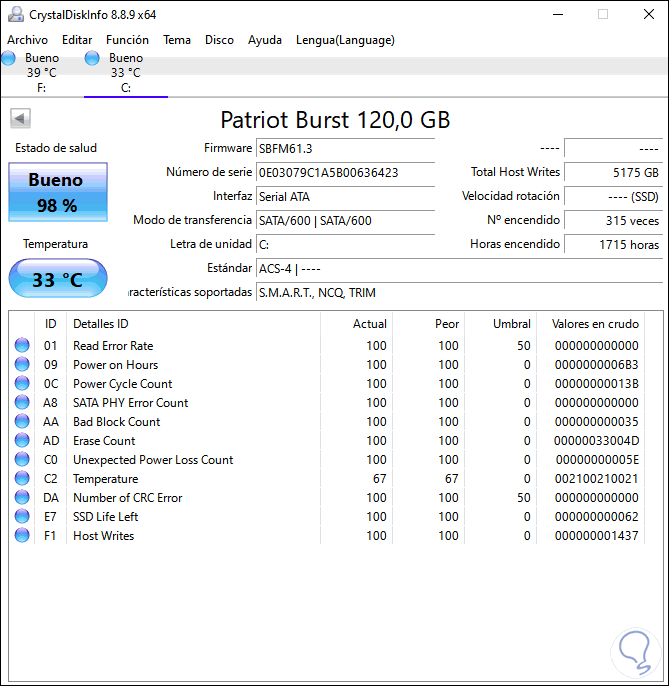
Task: Open the Tema menu
Action: [x=177, y=40]
